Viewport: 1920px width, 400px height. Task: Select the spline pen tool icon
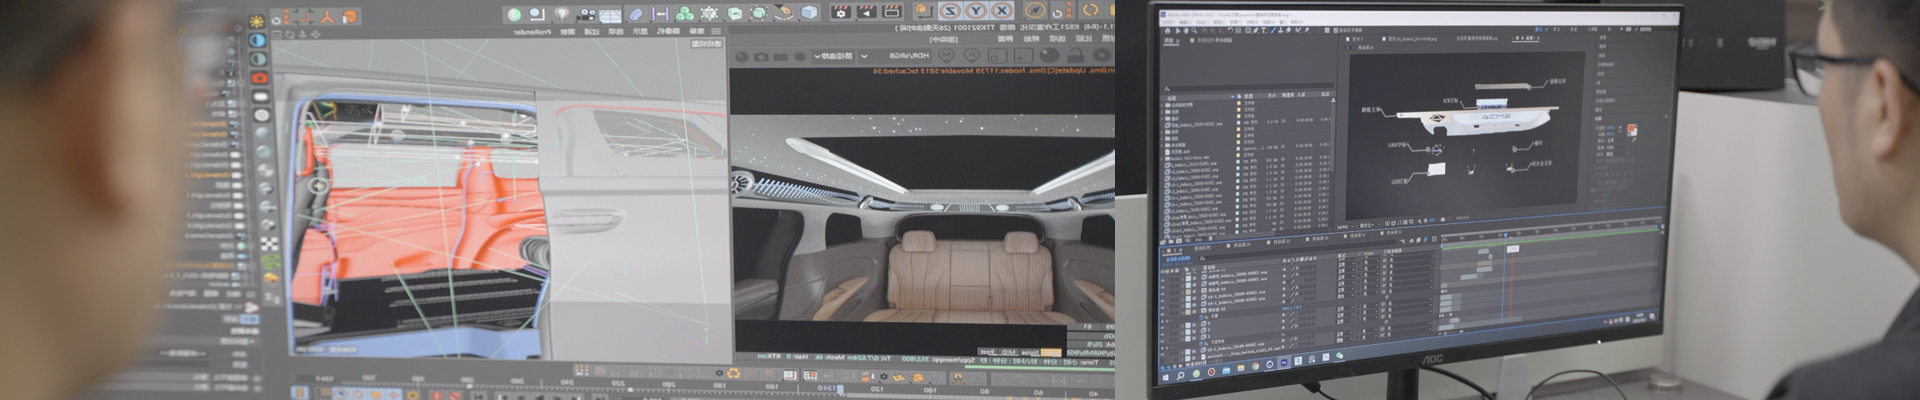click(783, 12)
